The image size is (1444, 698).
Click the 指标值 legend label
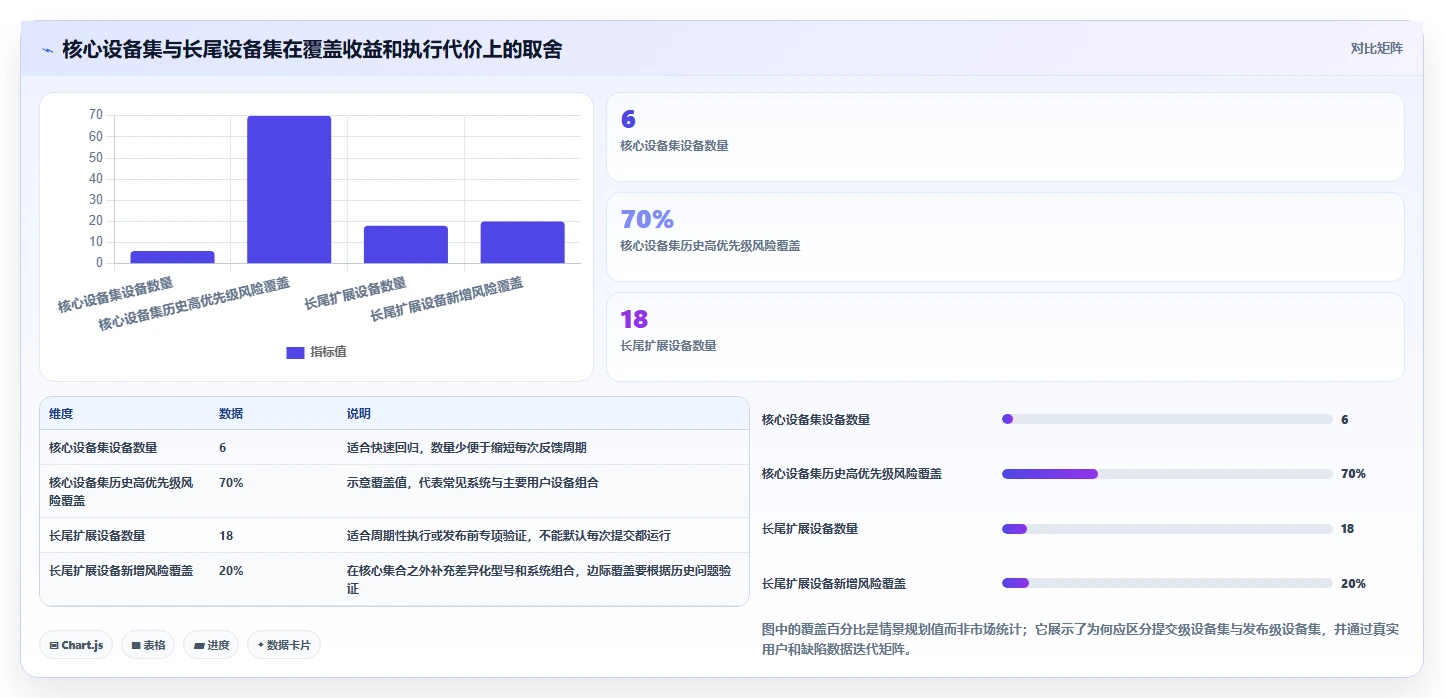point(328,352)
